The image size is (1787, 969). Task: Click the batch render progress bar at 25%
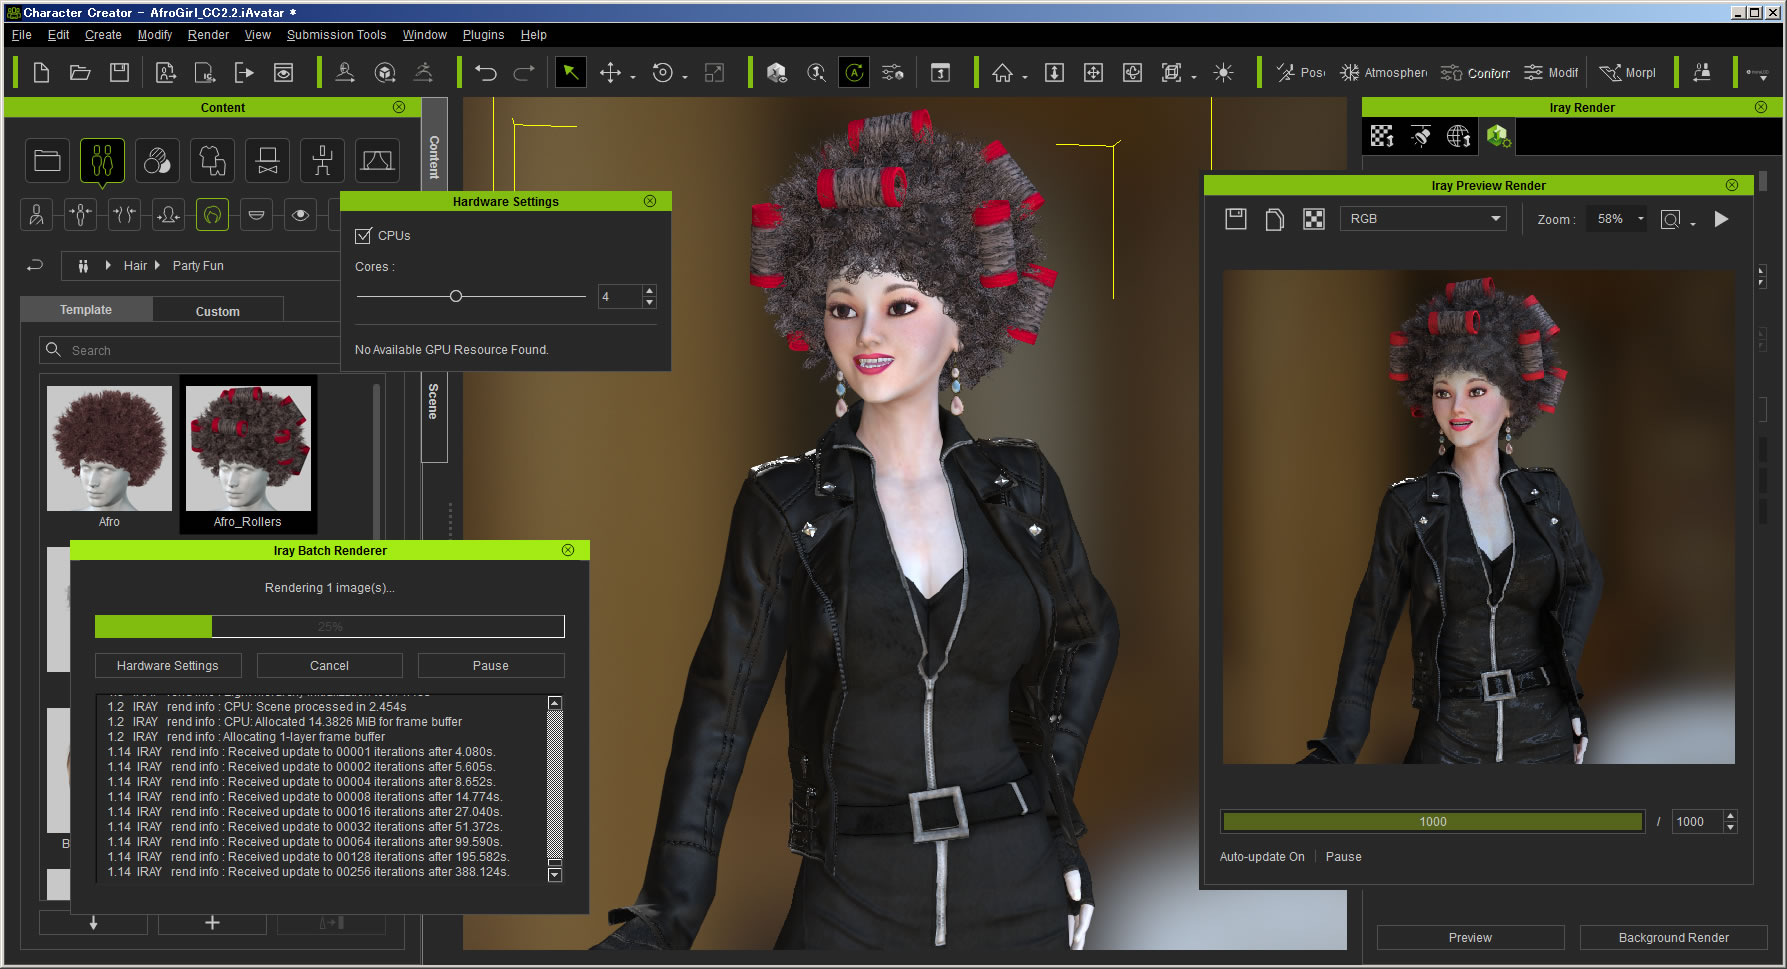330,627
